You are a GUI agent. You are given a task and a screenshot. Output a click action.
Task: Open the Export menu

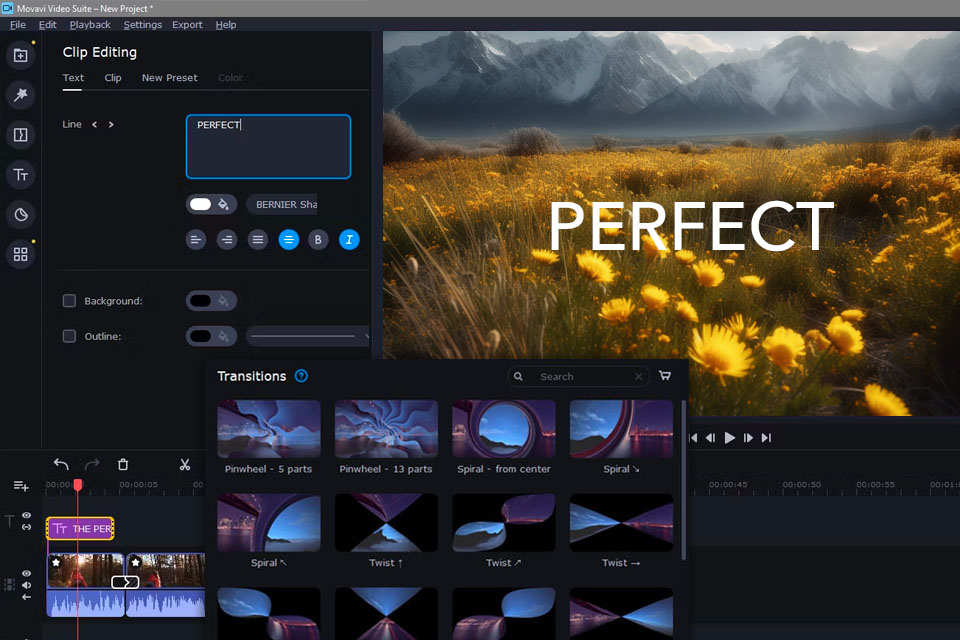187,24
